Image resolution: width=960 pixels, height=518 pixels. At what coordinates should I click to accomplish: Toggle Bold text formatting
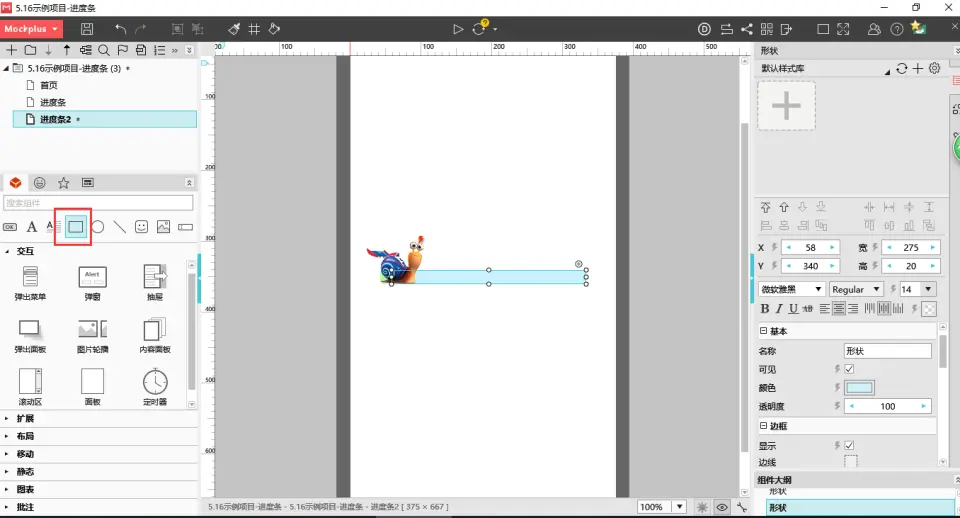765,309
